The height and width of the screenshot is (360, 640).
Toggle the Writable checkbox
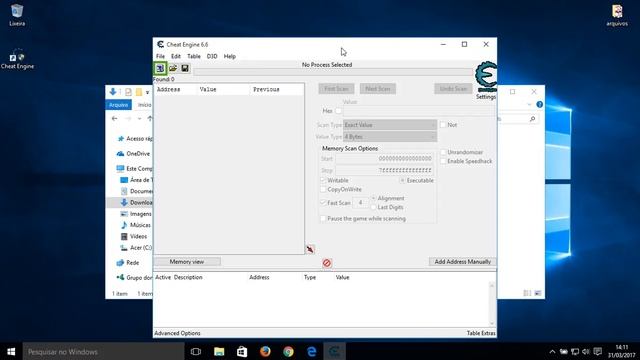point(323,180)
